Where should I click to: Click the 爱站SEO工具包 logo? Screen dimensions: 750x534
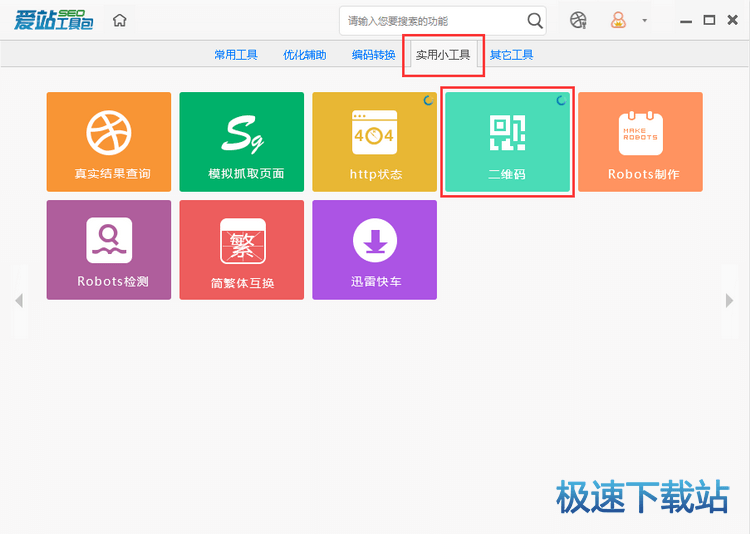click(x=54, y=20)
